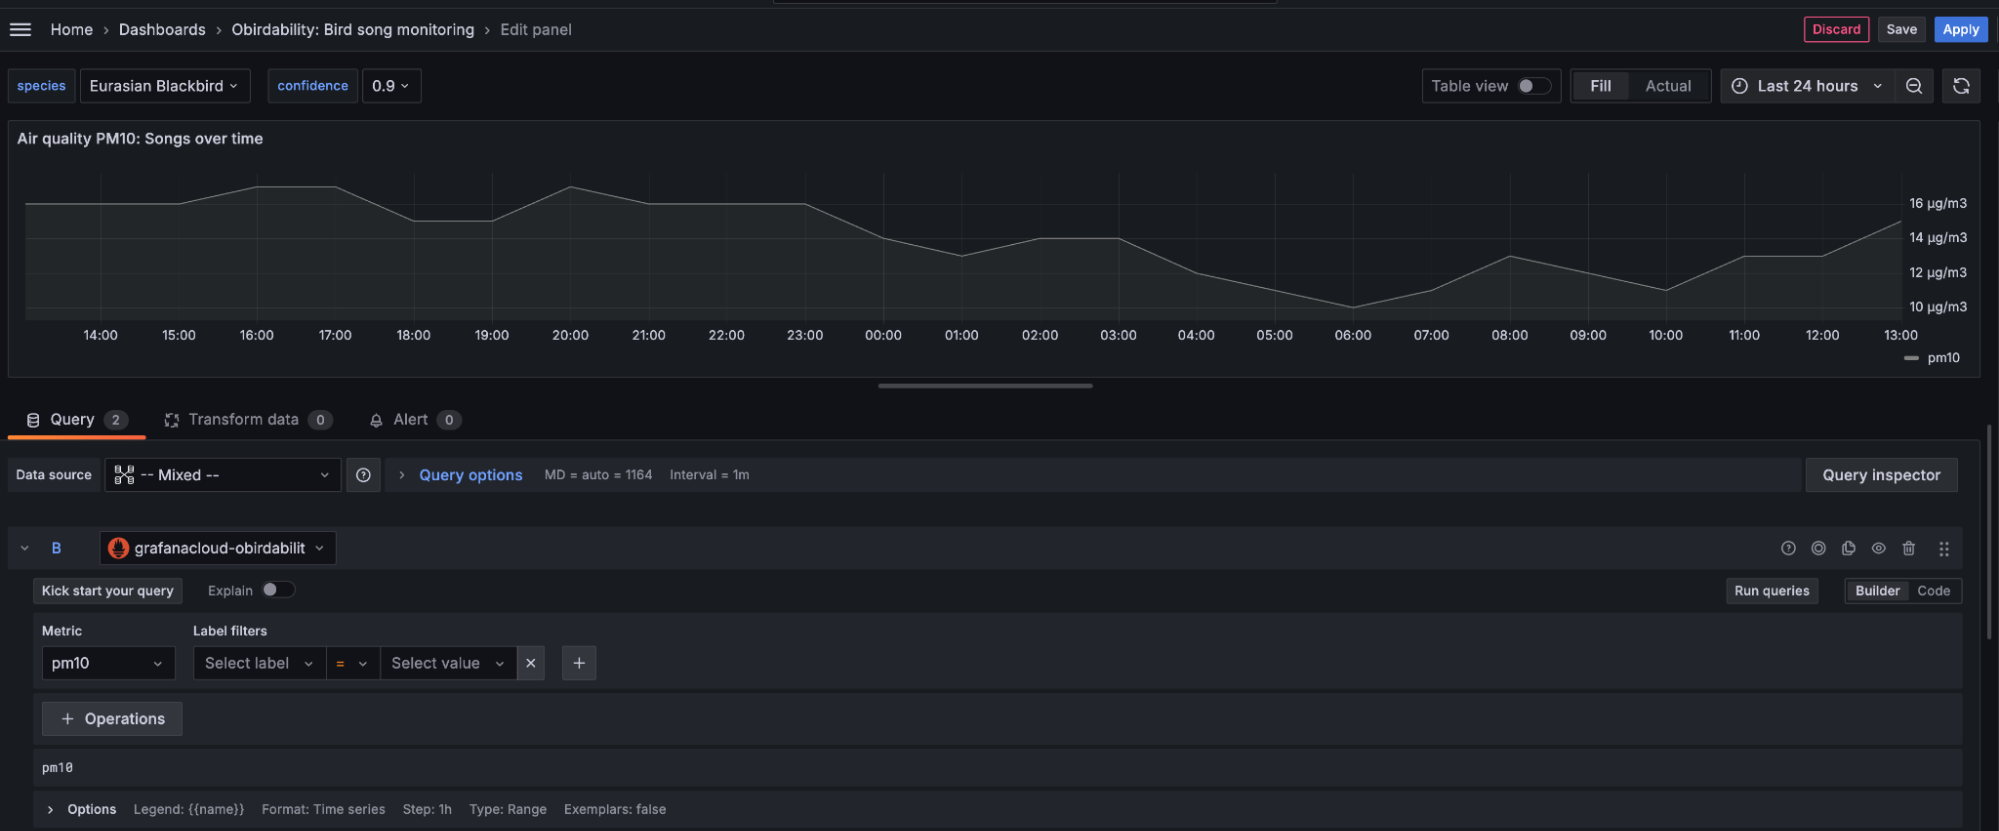The height and width of the screenshot is (831, 1999).
Task: Click the vertical scrollbar on right edge
Action: coord(1988,532)
